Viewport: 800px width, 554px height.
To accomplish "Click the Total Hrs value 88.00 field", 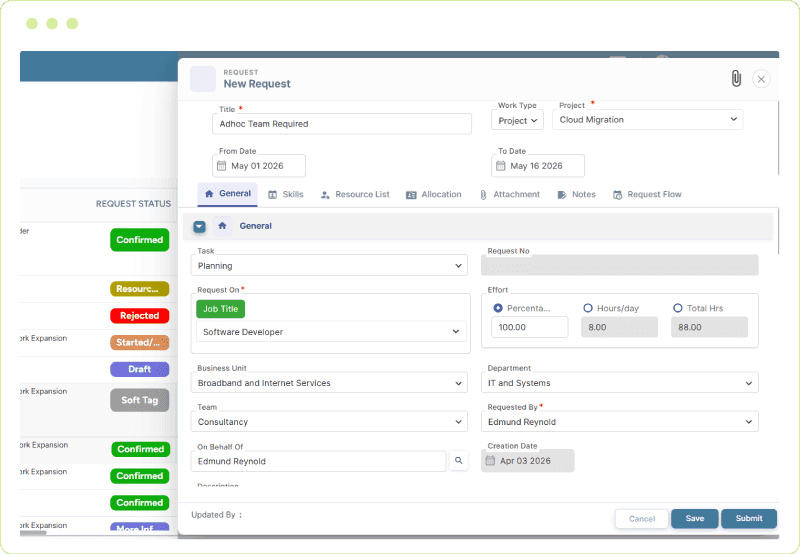I will coord(709,327).
